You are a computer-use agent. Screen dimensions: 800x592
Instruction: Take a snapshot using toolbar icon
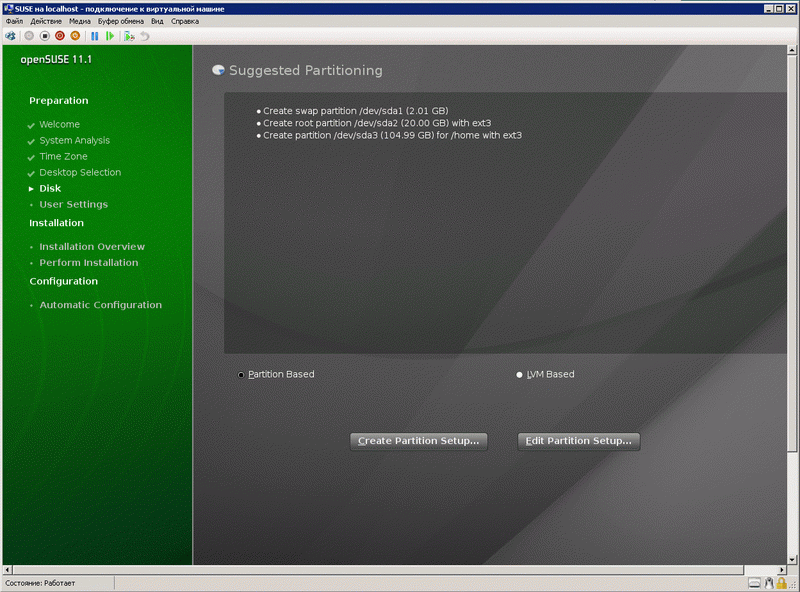coord(129,36)
